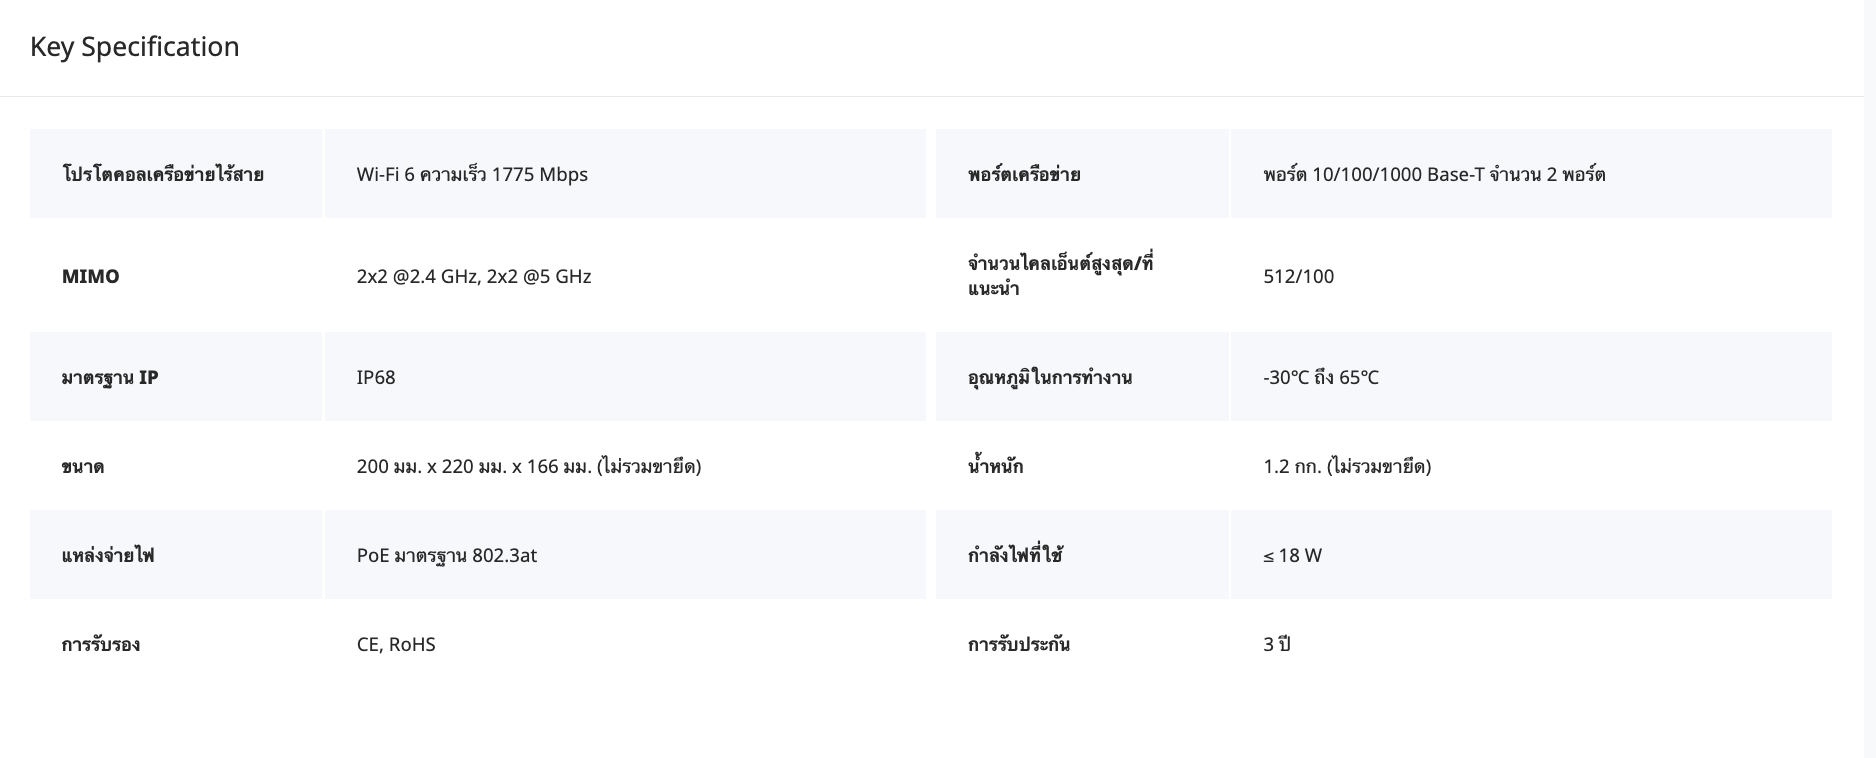Screen dimensions: 1876x758
Task: Select the IP68 rating value
Action: (376, 377)
